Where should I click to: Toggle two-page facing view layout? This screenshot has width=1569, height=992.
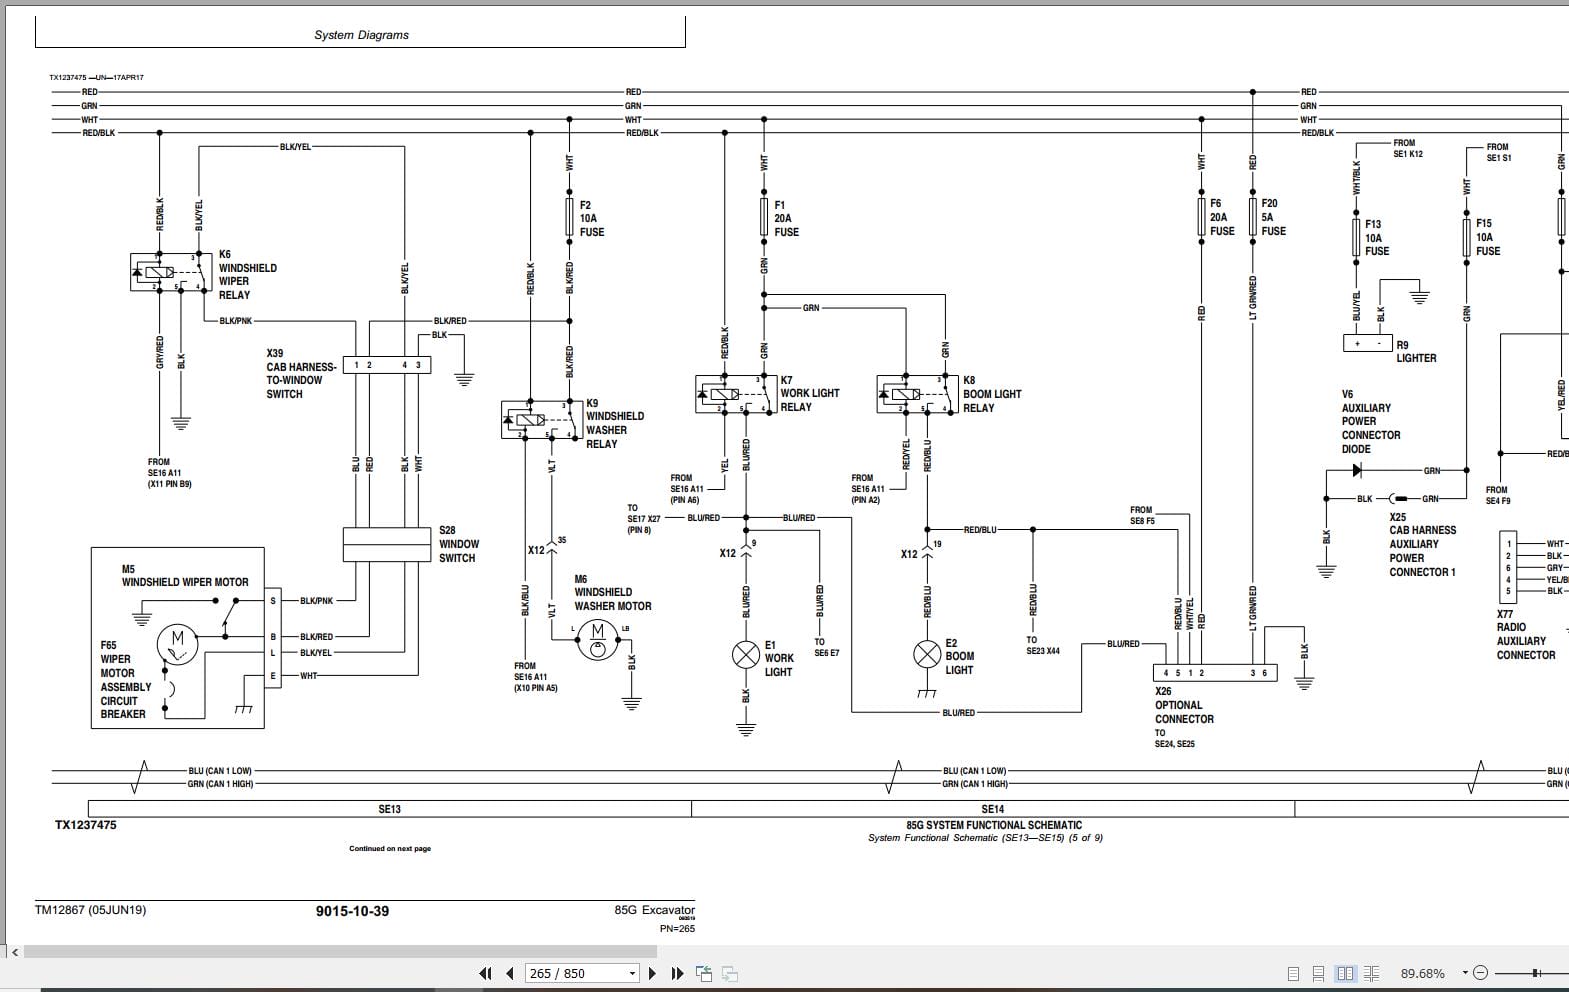pyautogui.click(x=1345, y=973)
